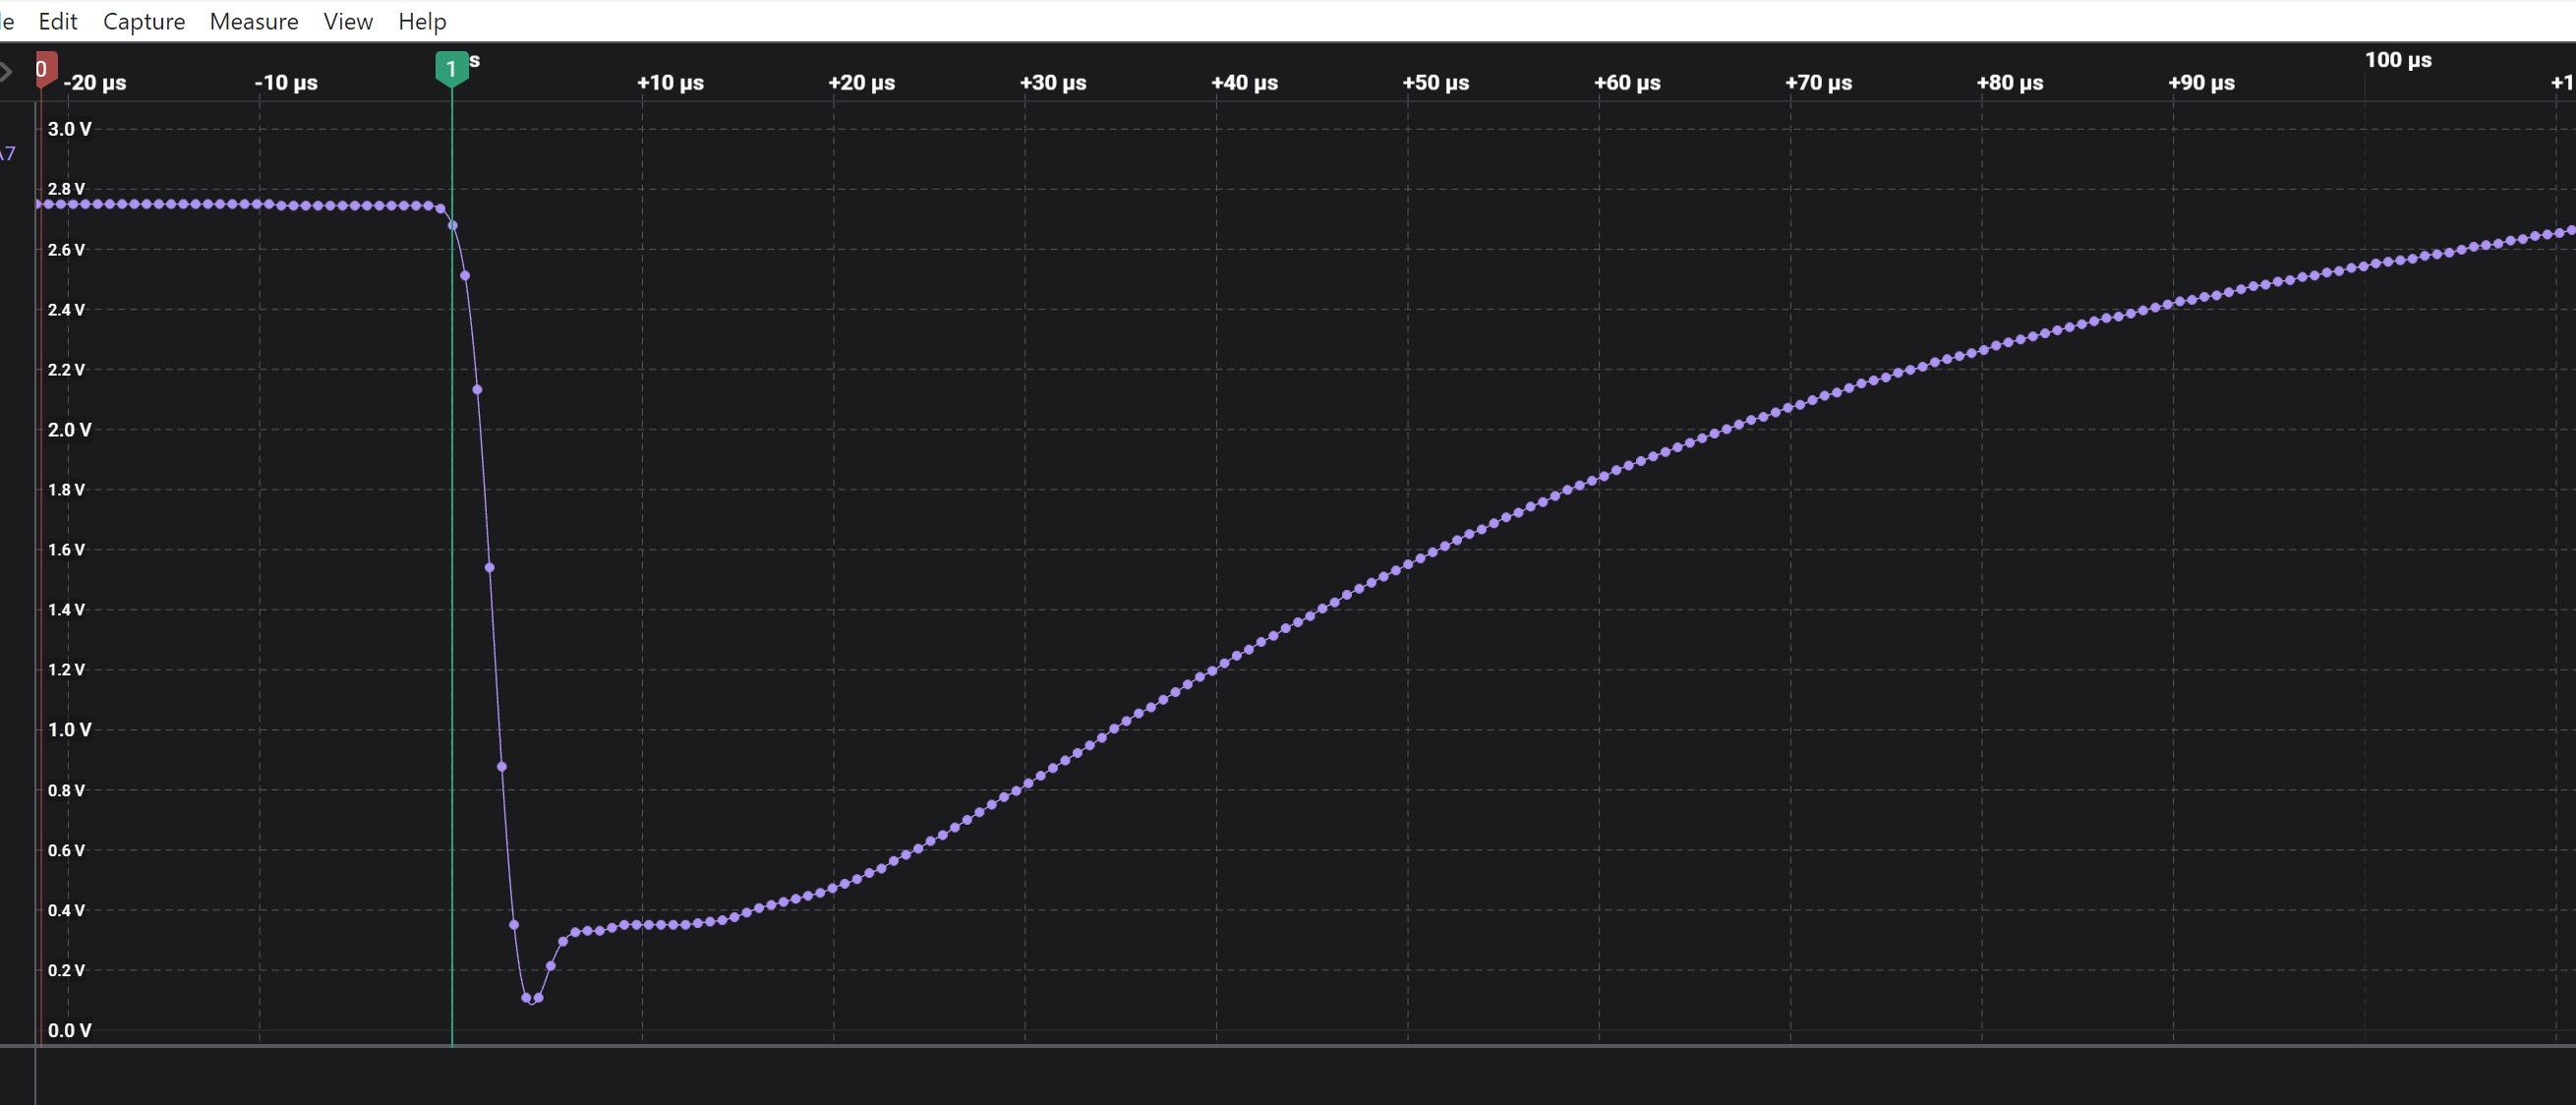Click the +90 µs time ruler label
Viewport: 2576px width, 1105px height.
pos(2200,83)
